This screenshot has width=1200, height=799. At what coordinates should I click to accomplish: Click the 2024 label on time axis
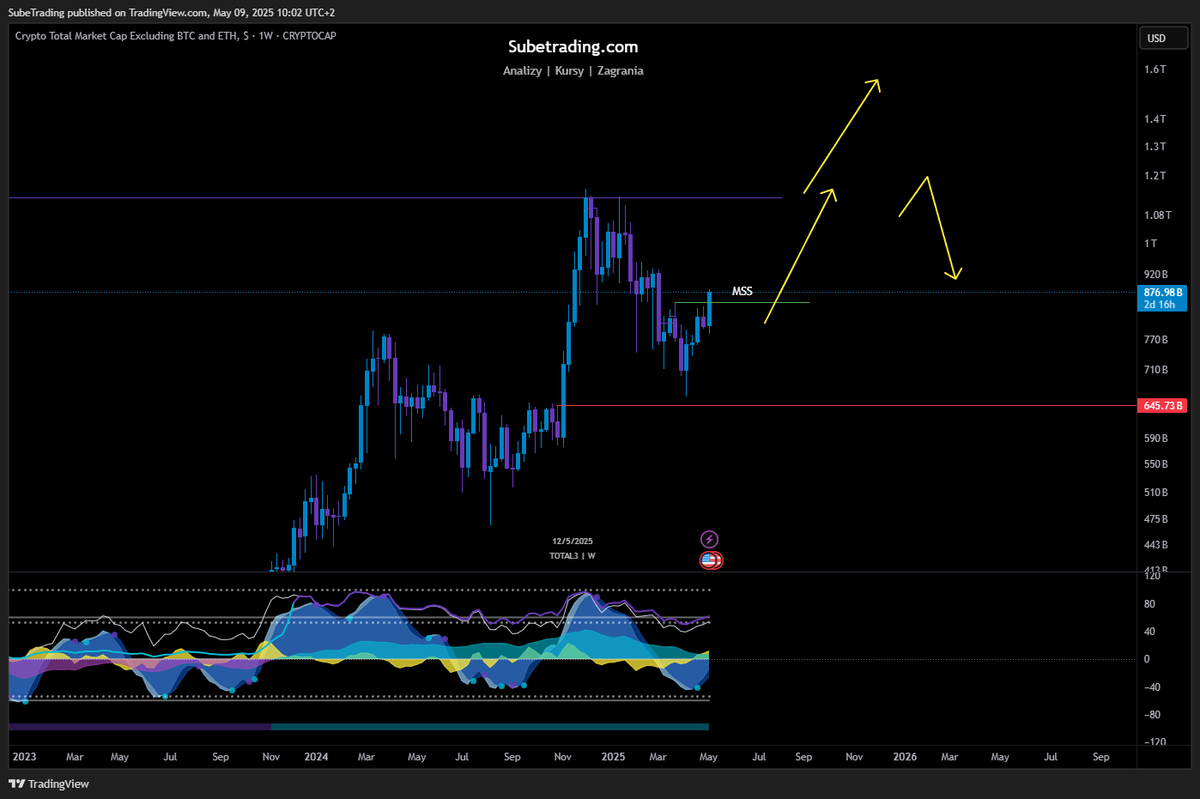[318, 757]
